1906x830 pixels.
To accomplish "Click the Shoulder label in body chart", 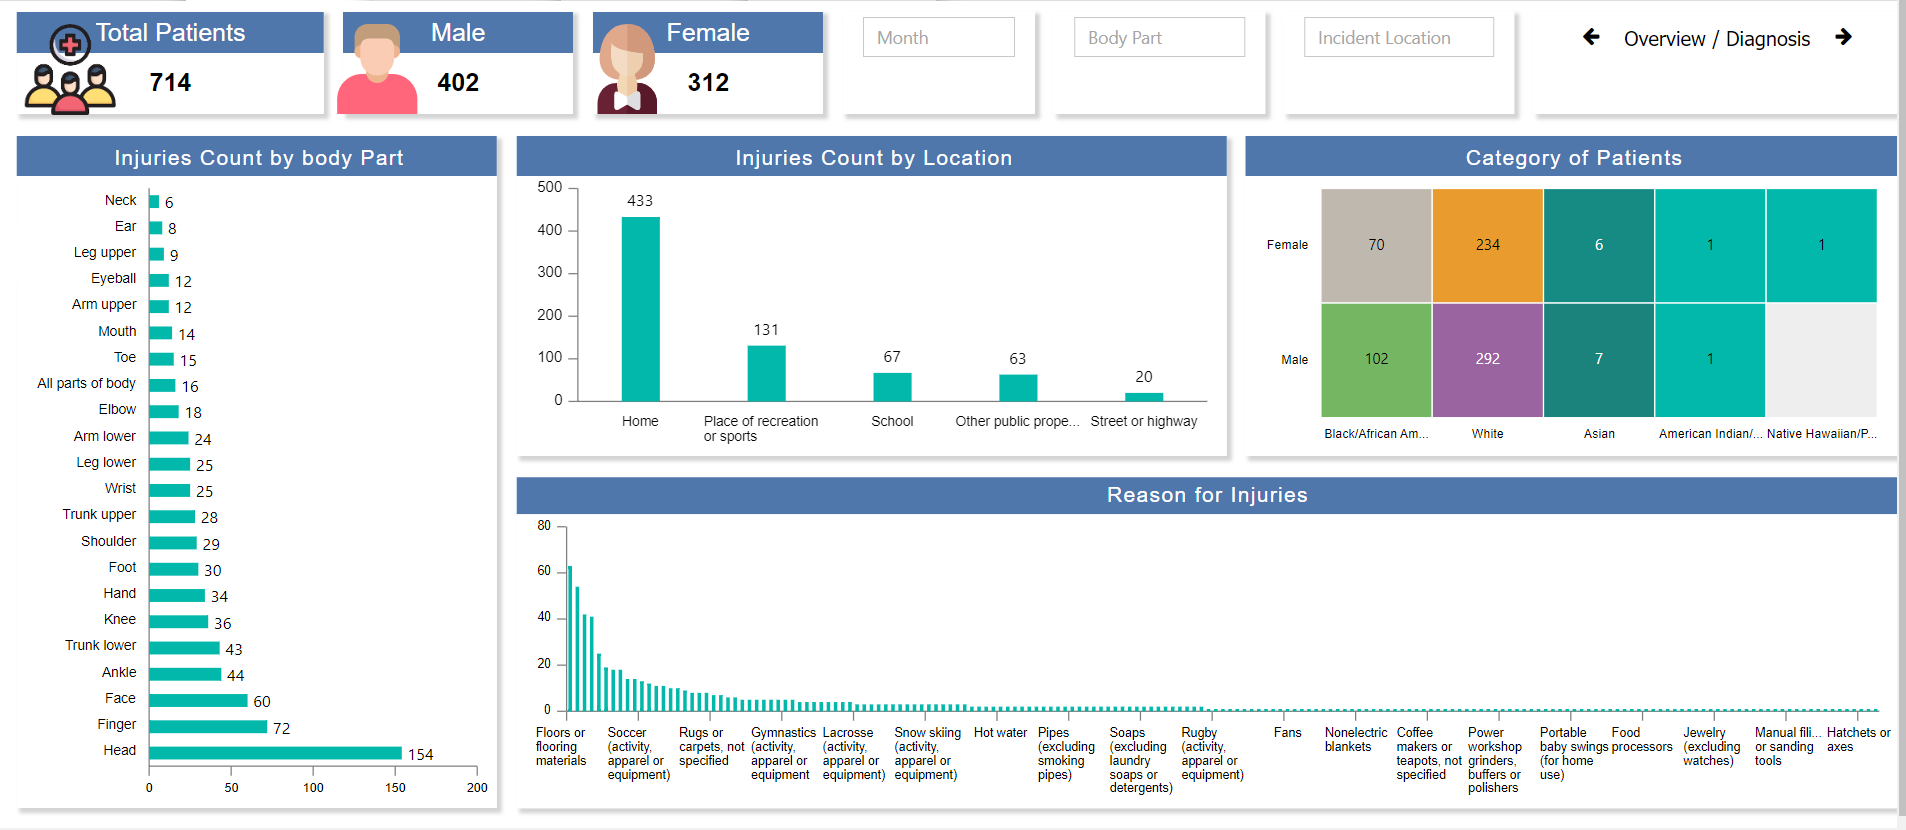I will click(108, 541).
